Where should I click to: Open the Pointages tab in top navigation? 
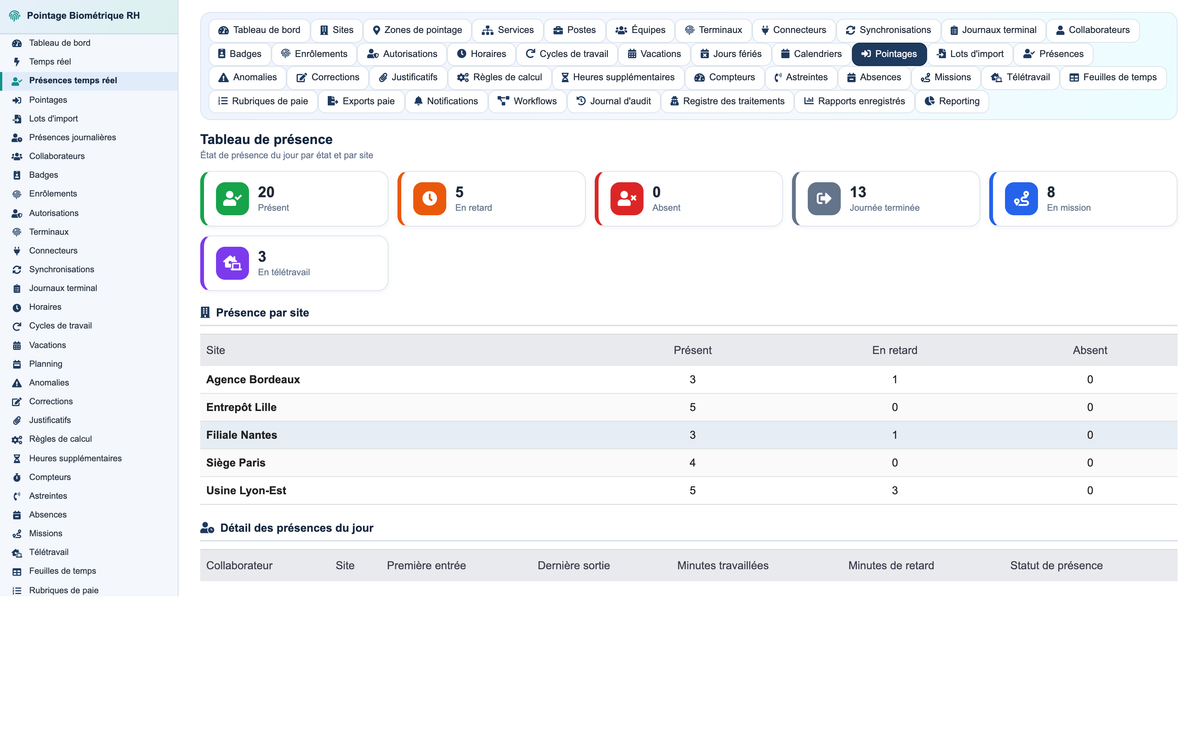[889, 54]
